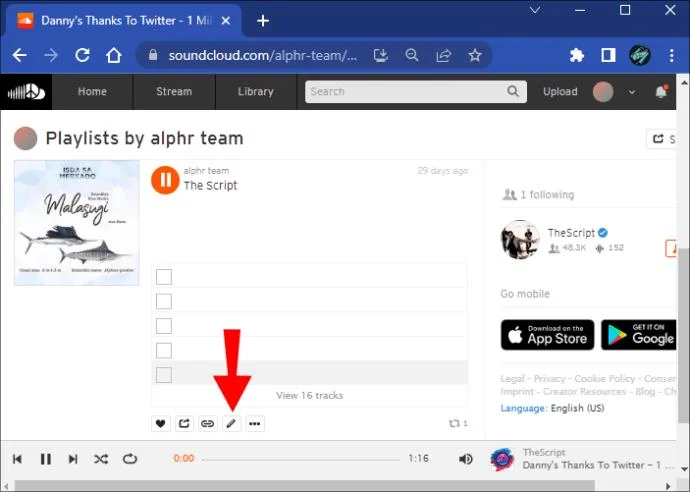
Task: Close the Danny's Thanks To Twitter tab
Action: 226,21
